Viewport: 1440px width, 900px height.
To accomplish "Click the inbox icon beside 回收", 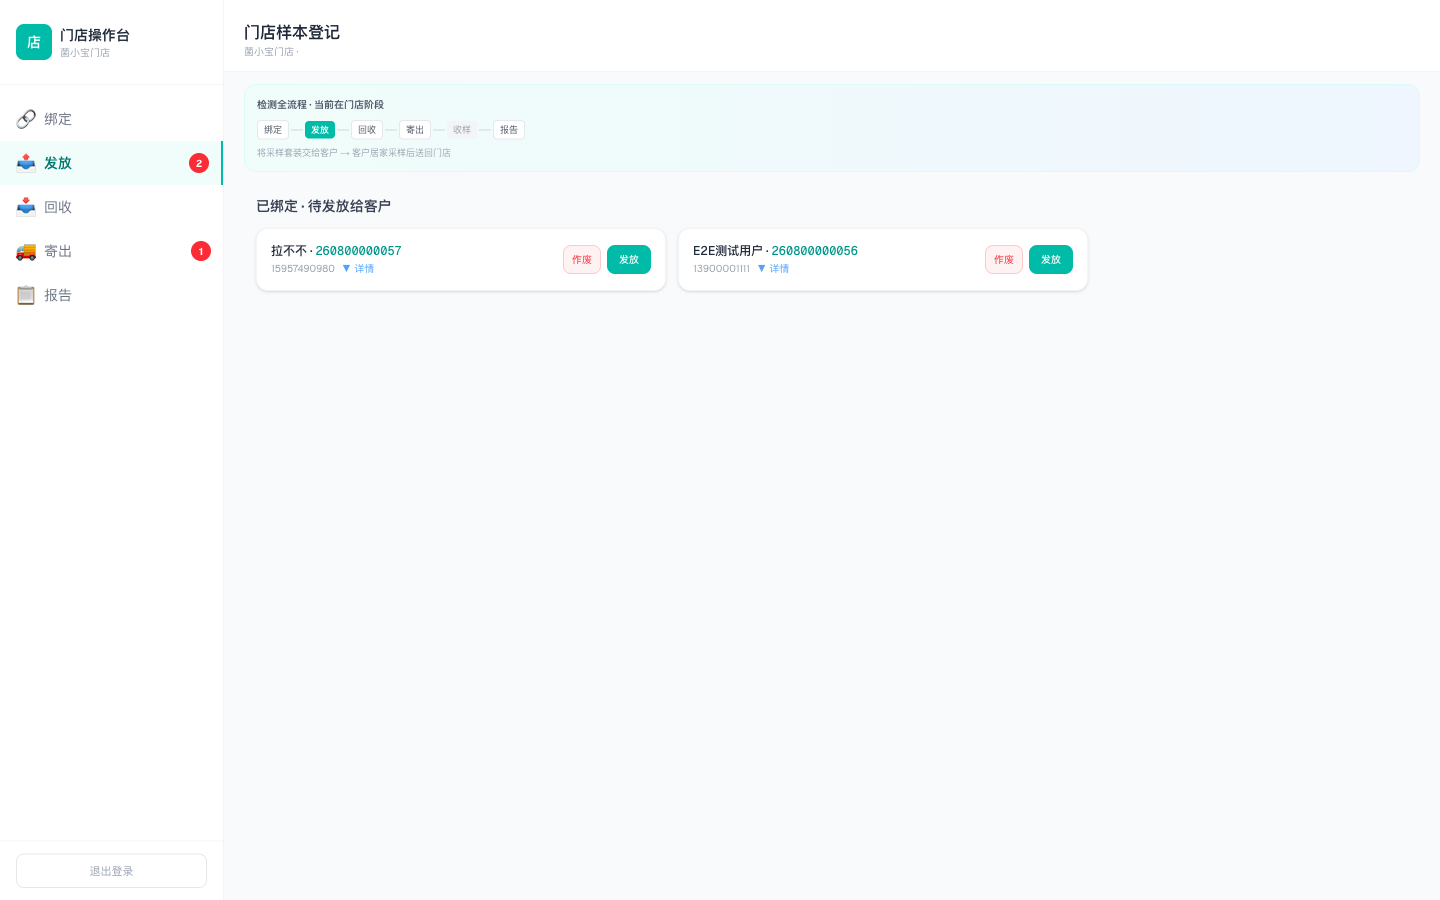I will (x=26, y=207).
